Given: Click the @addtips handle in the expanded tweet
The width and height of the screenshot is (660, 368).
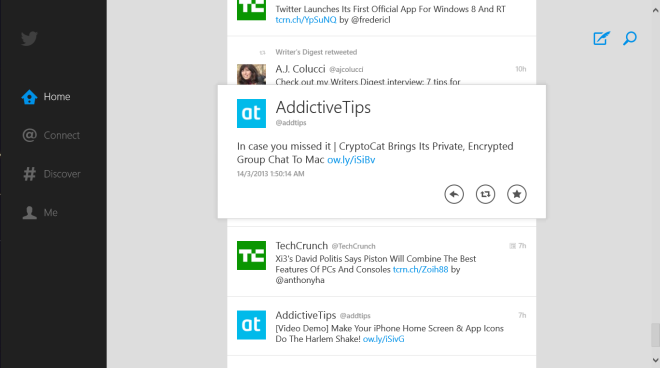Looking at the screenshot, I should click(291, 123).
